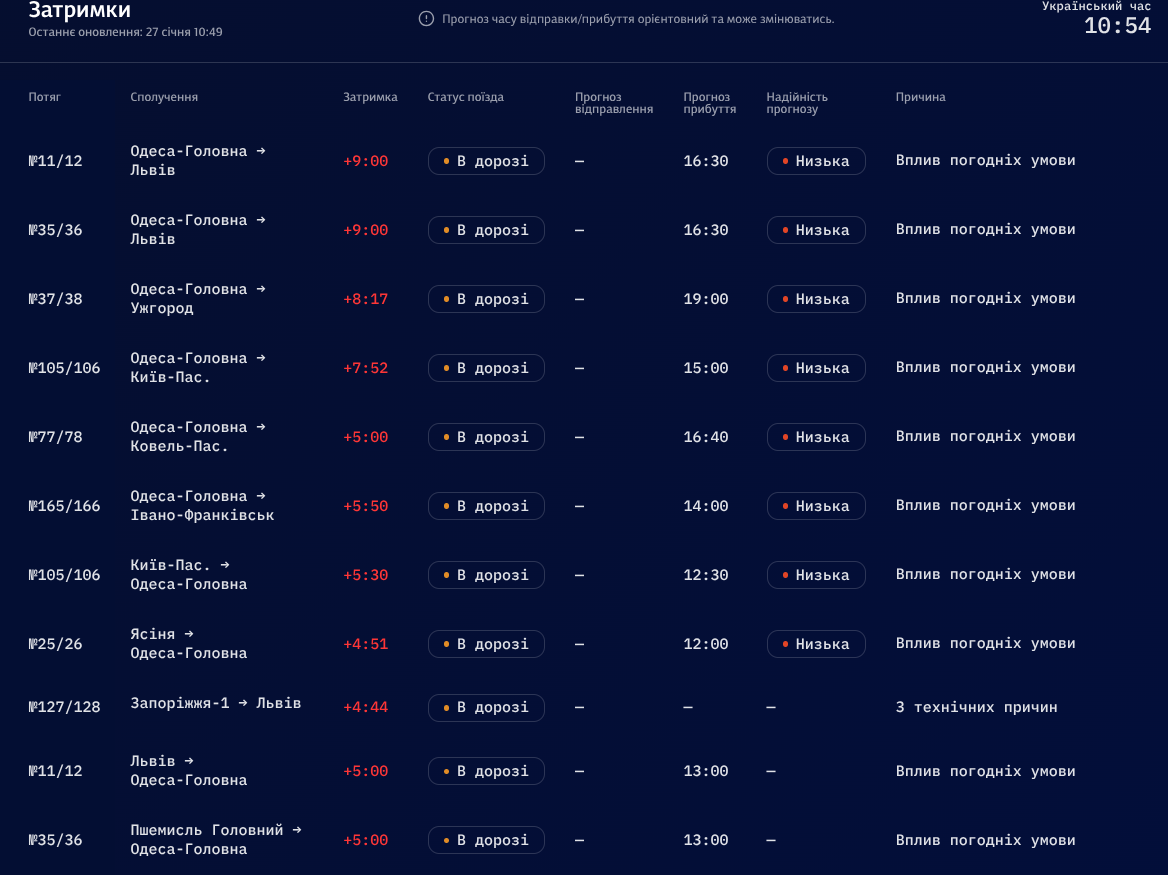This screenshot has height=875, width=1168.
Task: Select the 'Надійність прогнозу' column header
Action: pos(797,103)
